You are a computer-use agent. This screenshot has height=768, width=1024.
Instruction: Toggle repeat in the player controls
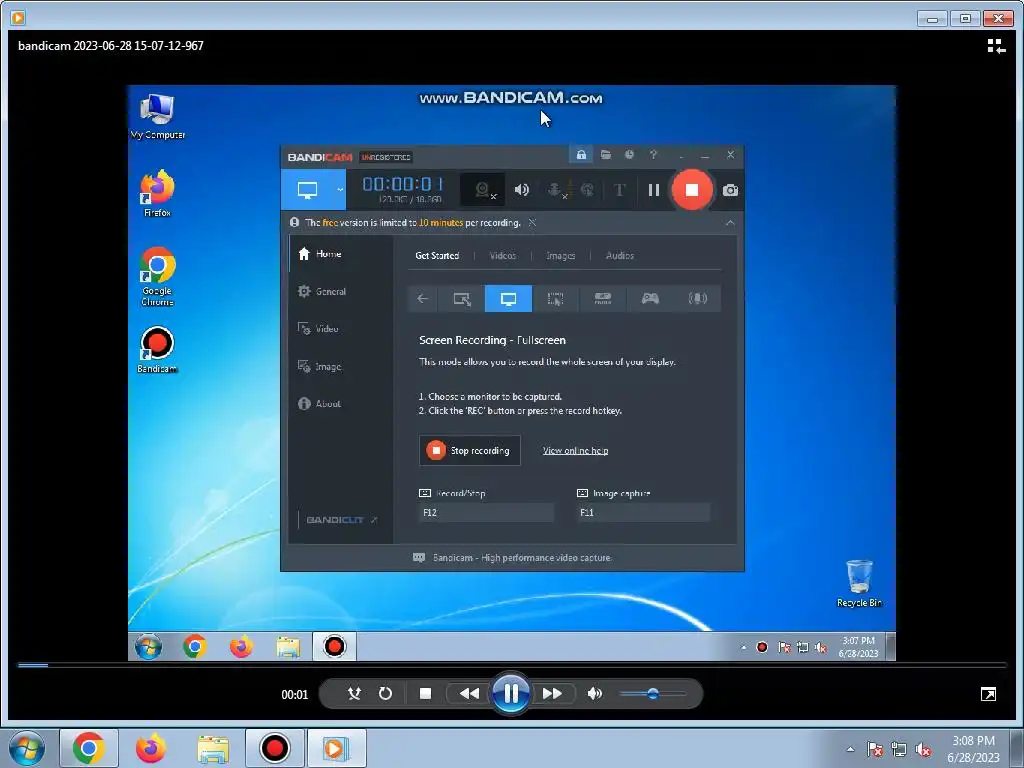385,694
